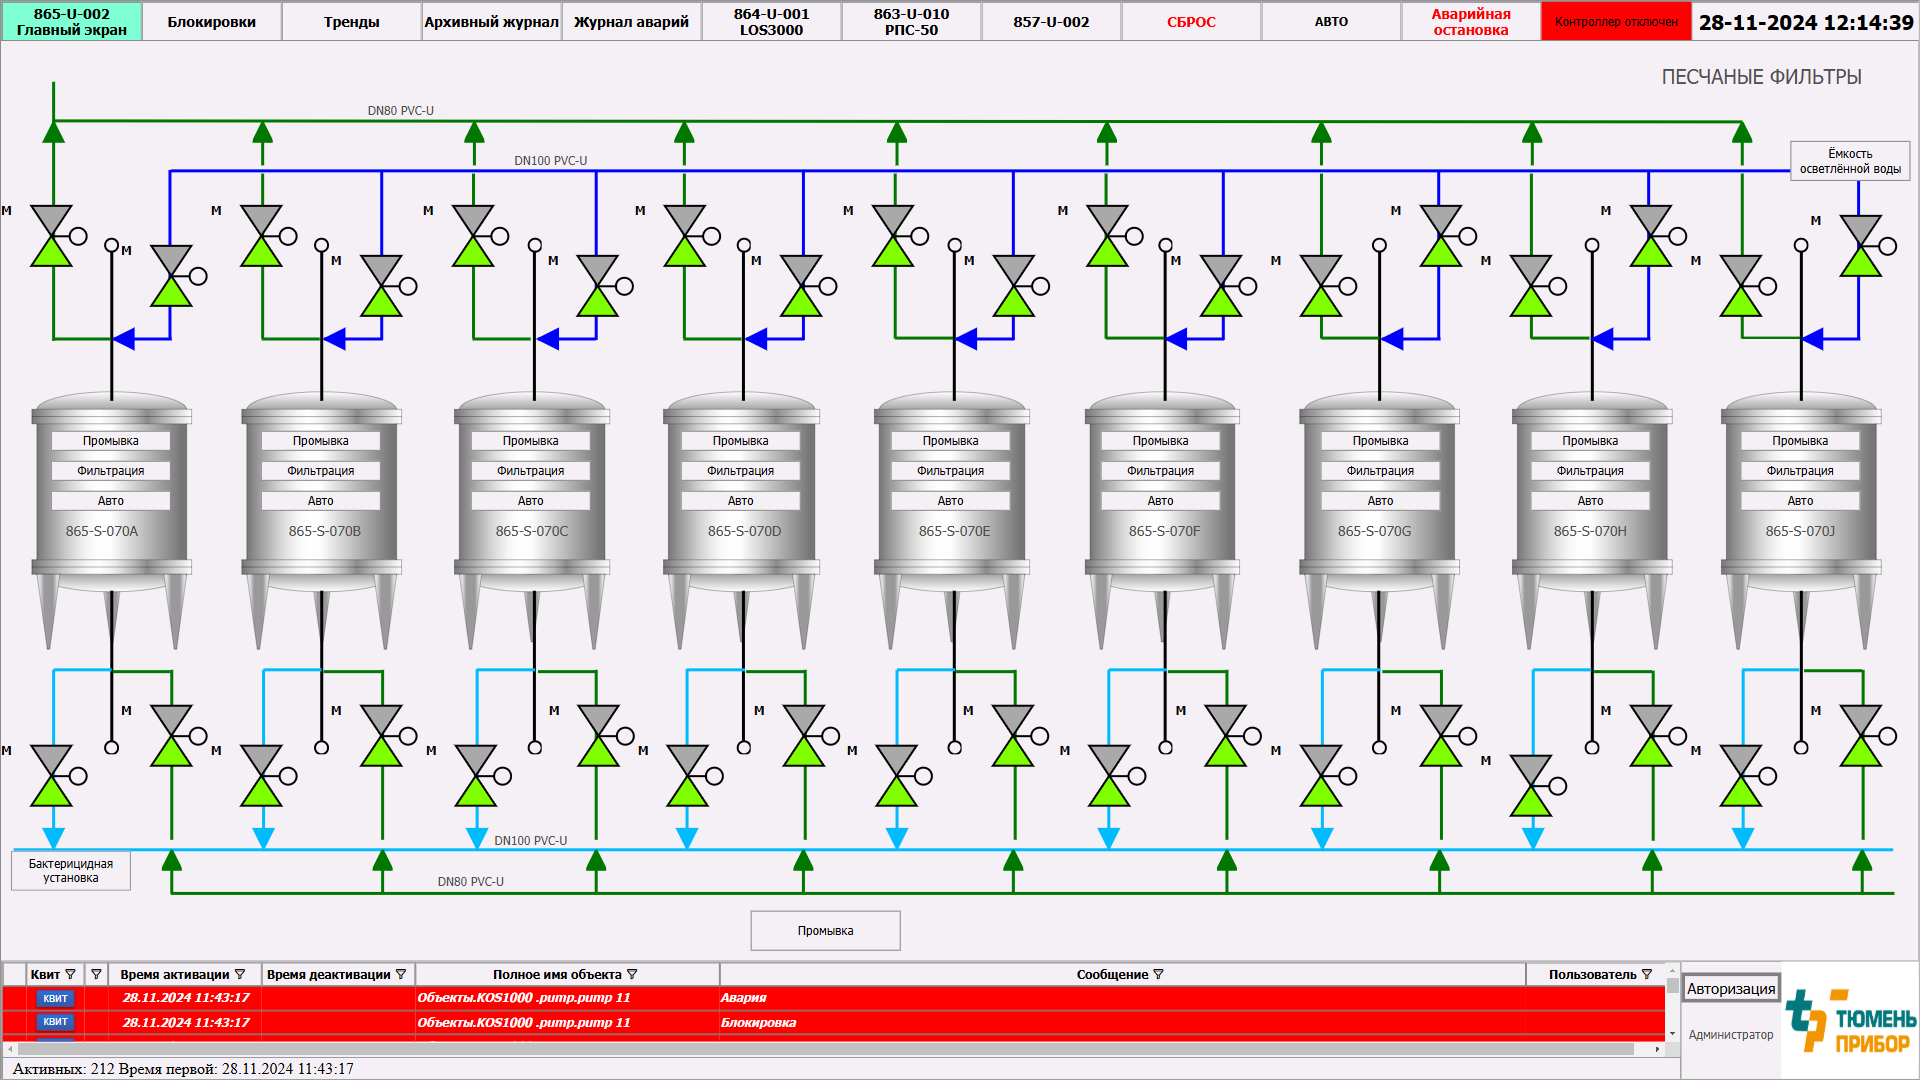Viewport: 1920px width, 1080px height.
Task: Click blue-line valve above filter 865-S-070A
Action: (x=171, y=276)
